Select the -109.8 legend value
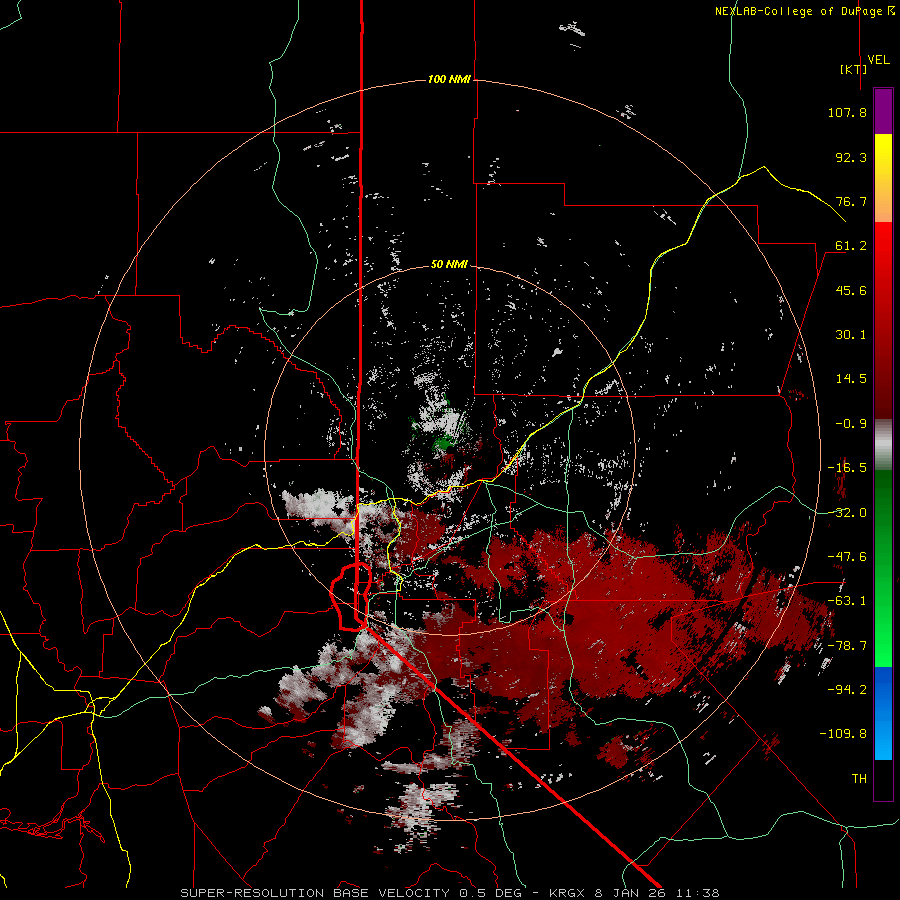900x900 pixels. click(x=843, y=734)
